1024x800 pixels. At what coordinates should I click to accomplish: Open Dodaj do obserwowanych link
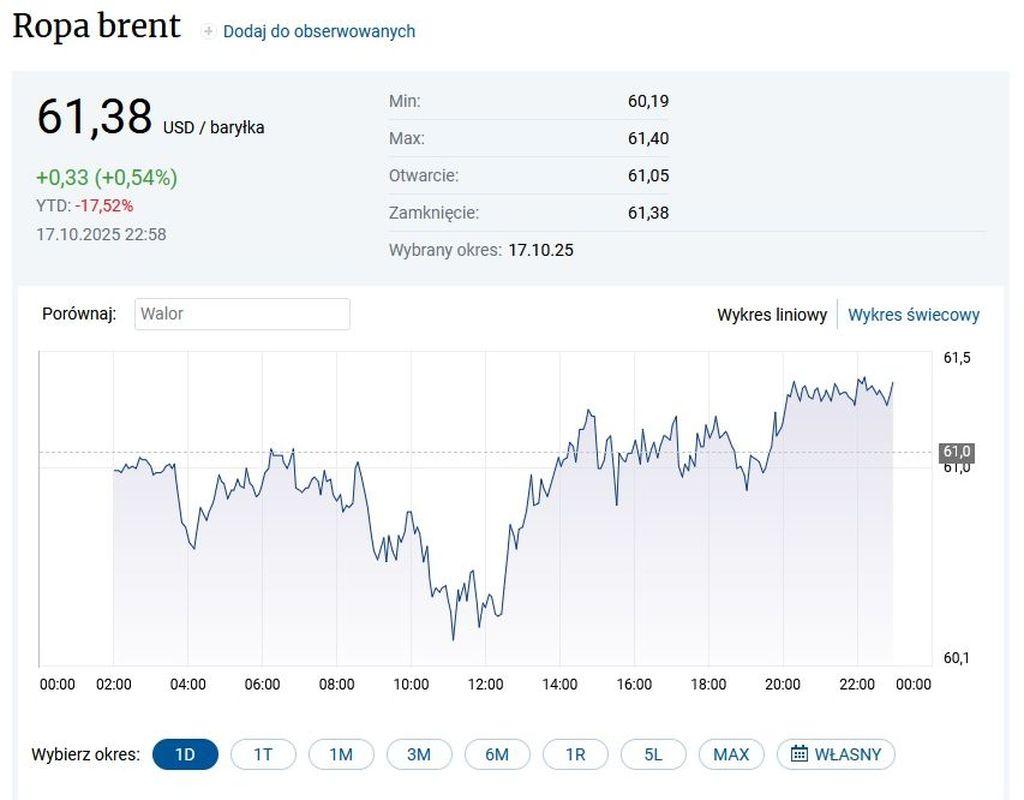[x=318, y=32]
